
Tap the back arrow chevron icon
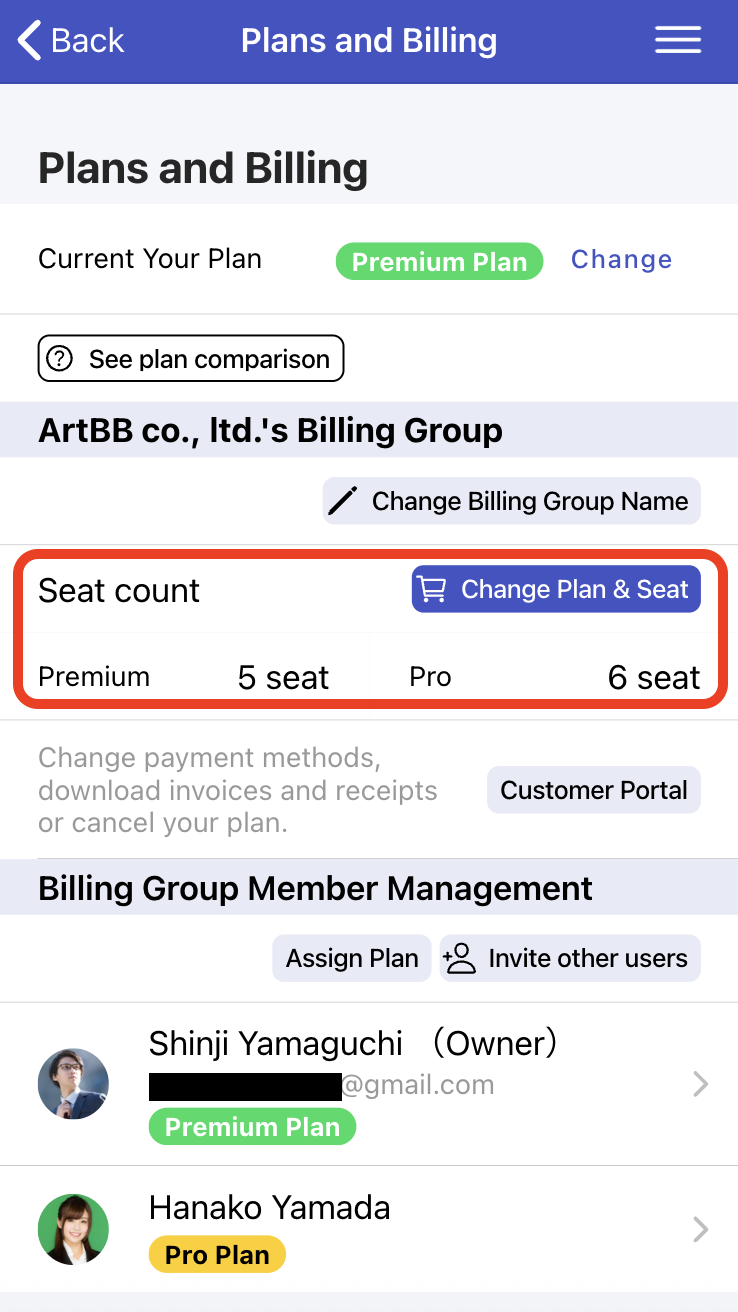(30, 41)
